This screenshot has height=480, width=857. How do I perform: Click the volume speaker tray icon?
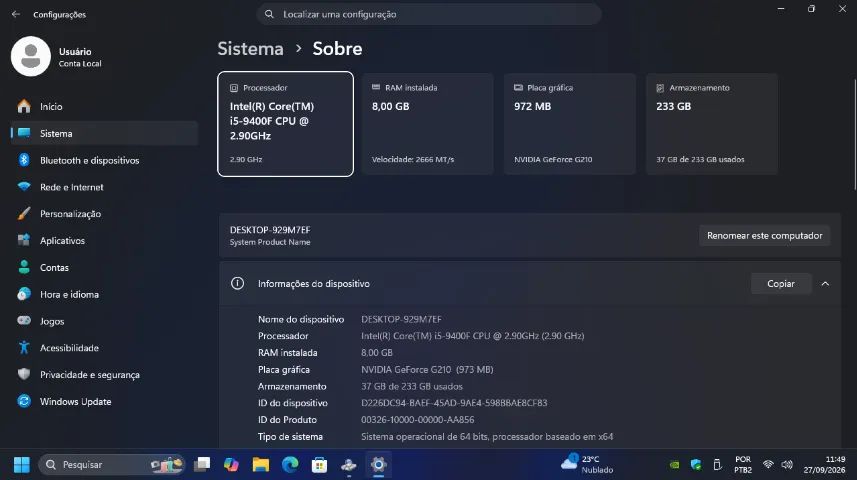pos(787,465)
